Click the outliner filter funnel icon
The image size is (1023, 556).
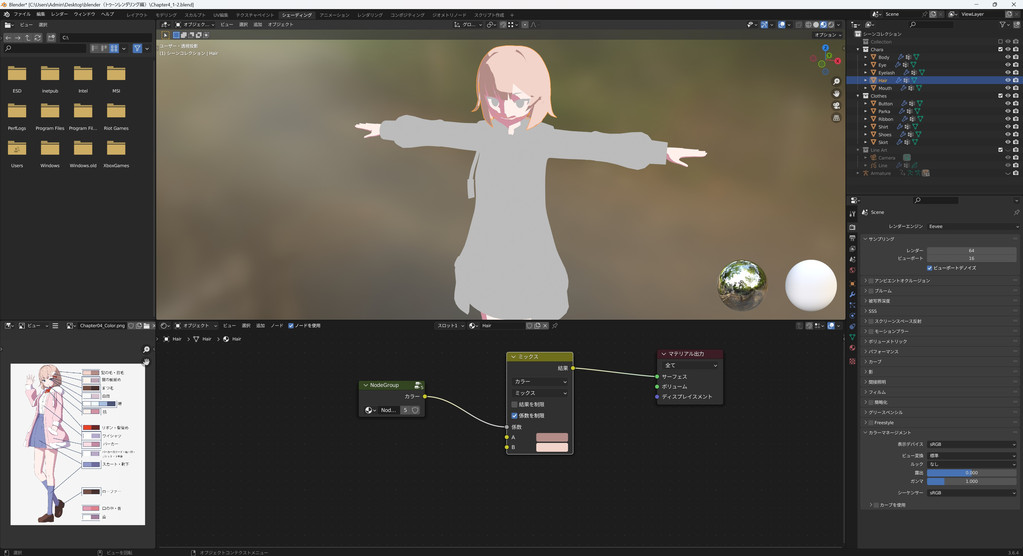(x=1003, y=24)
